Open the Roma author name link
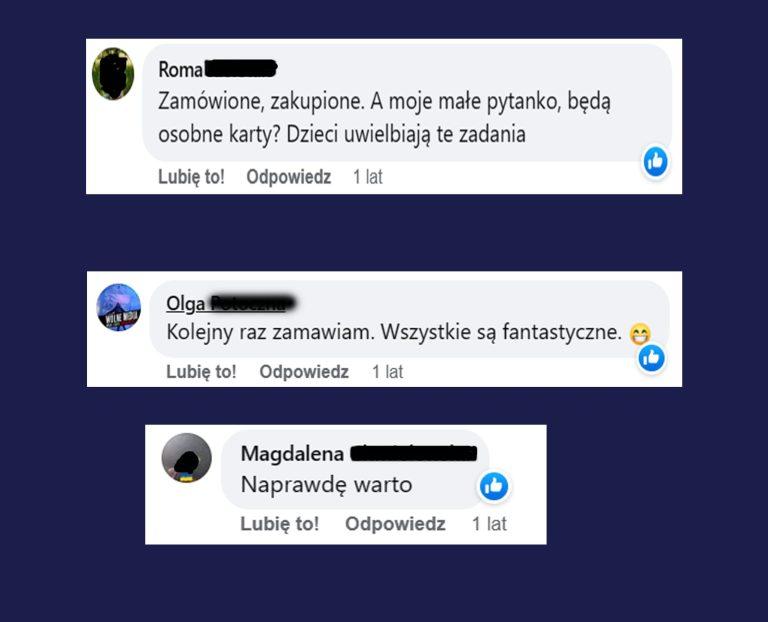Image resolution: width=768 pixels, height=622 pixels. click(217, 69)
